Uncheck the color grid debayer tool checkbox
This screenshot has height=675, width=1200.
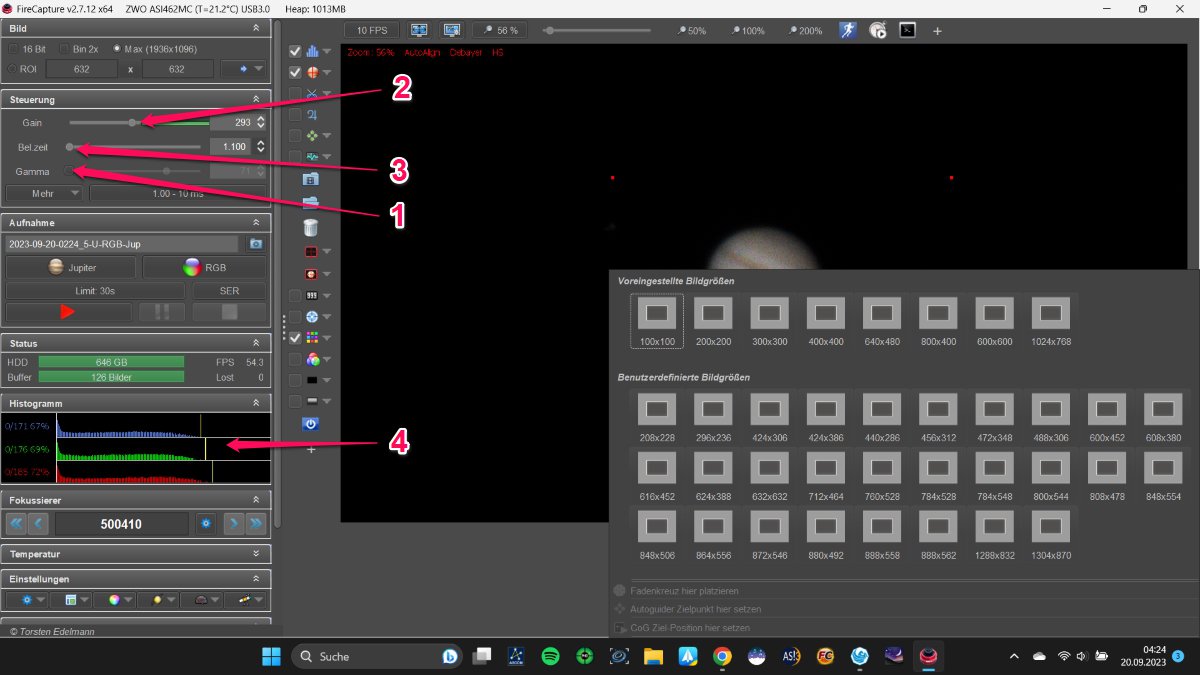[x=295, y=338]
